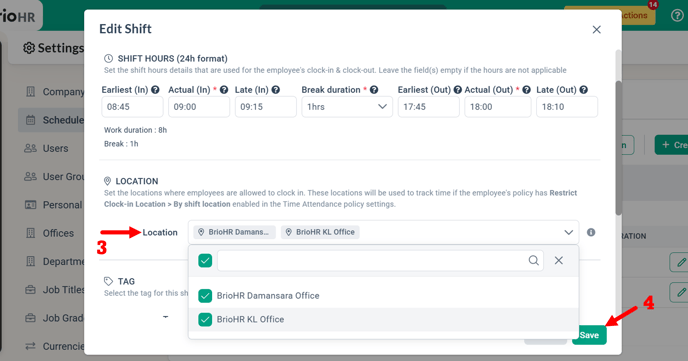688x361 pixels.
Task: Open the Break duration dropdown
Action: click(347, 107)
